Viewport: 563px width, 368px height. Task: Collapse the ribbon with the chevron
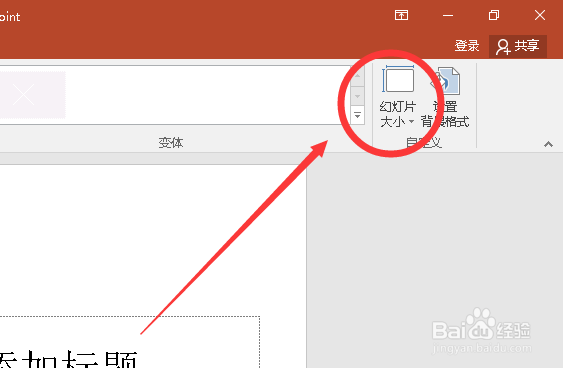pos(548,144)
